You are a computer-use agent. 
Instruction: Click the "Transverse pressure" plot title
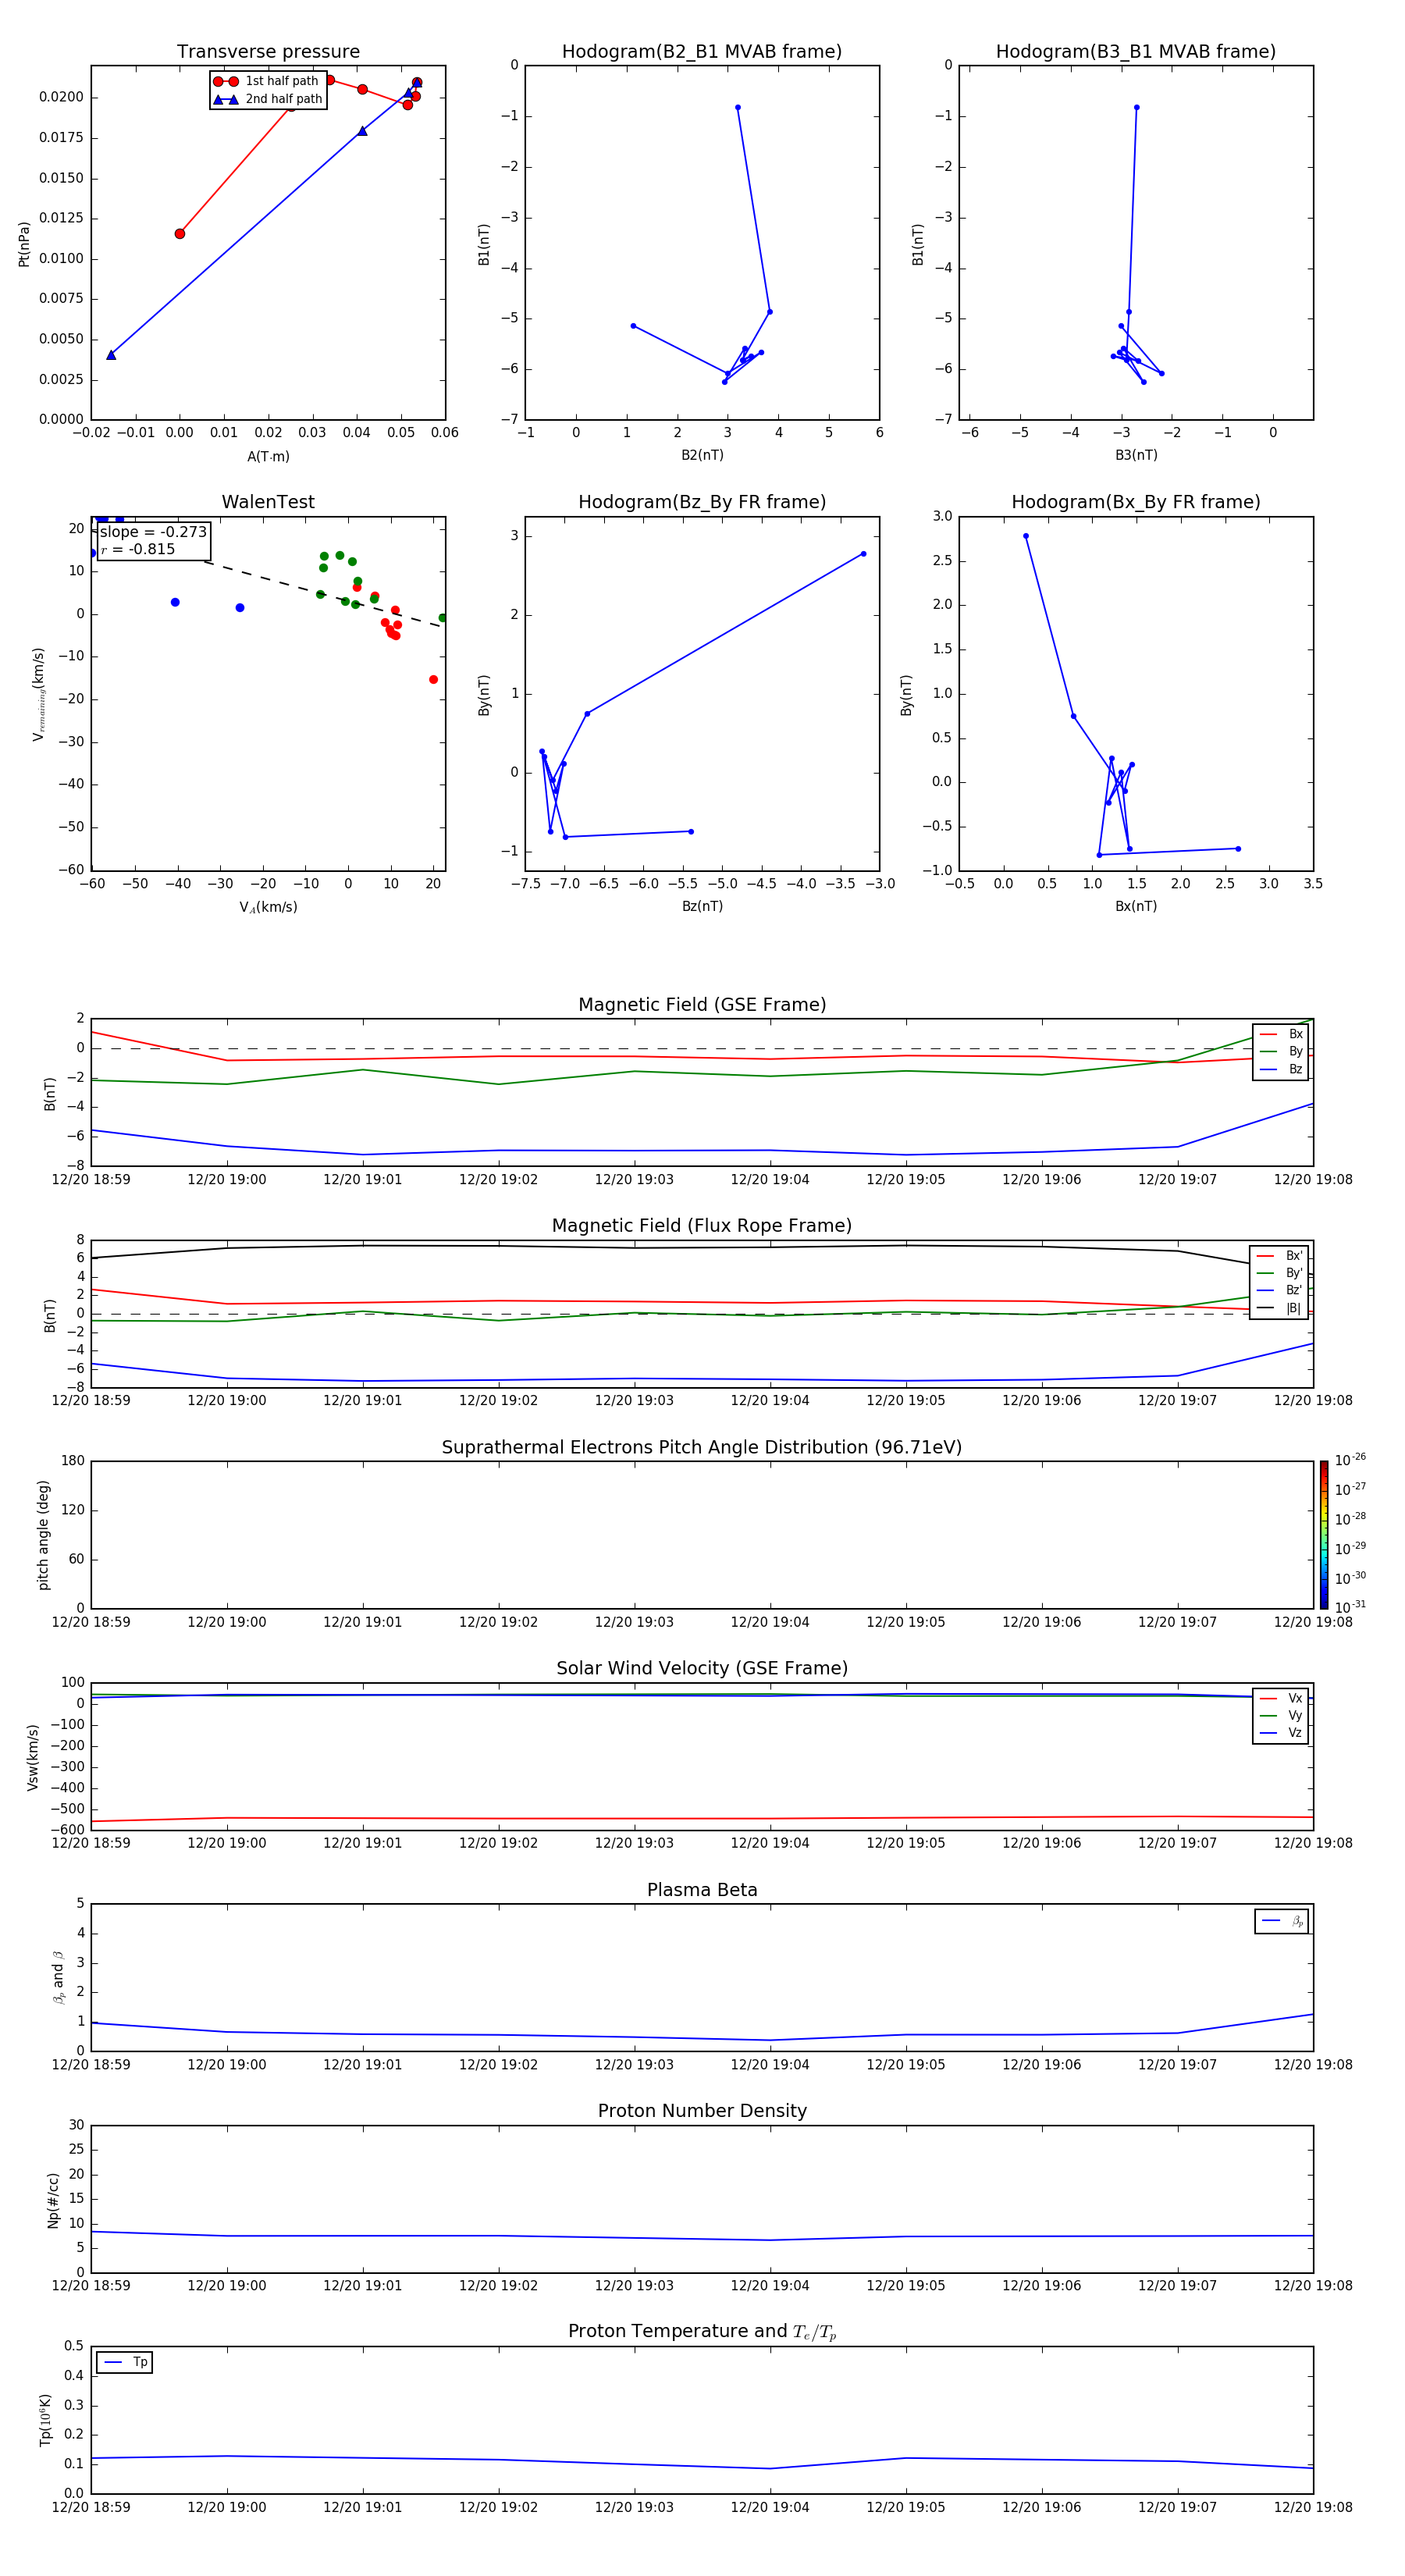[268, 52]
